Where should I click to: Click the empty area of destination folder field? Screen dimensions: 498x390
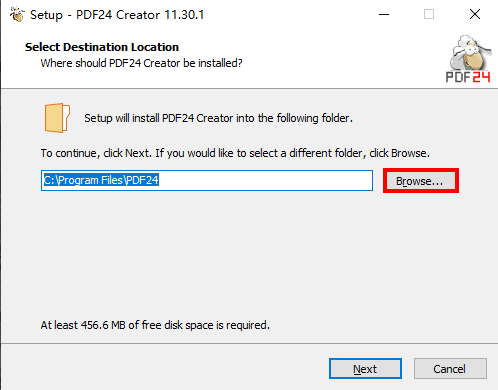click(265, 180)
